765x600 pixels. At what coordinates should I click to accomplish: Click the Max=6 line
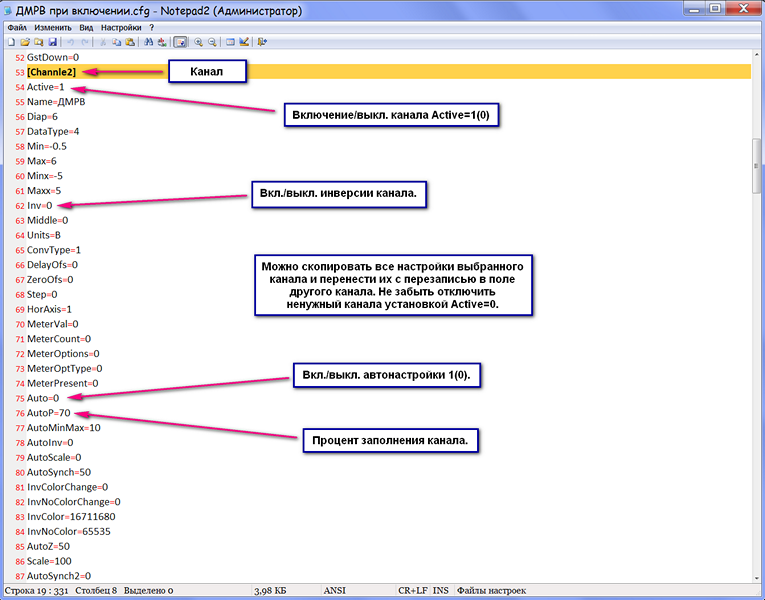41,161
